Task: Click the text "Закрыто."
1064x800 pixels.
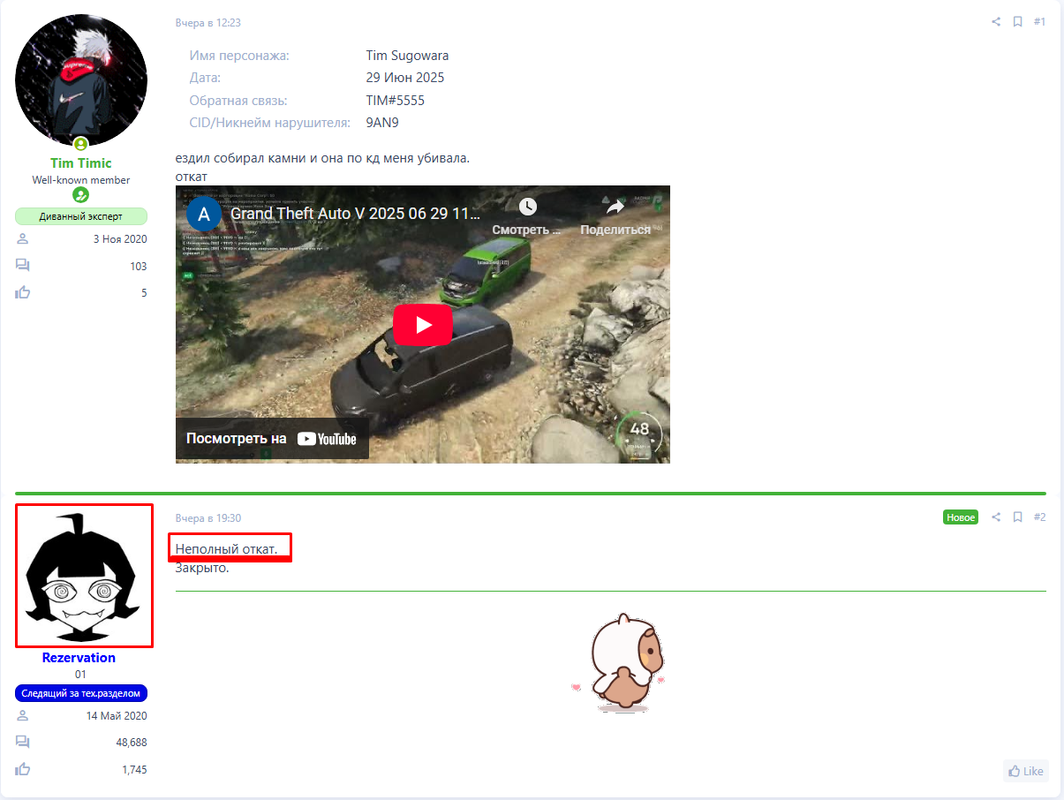Action: [x=202, y=567]
